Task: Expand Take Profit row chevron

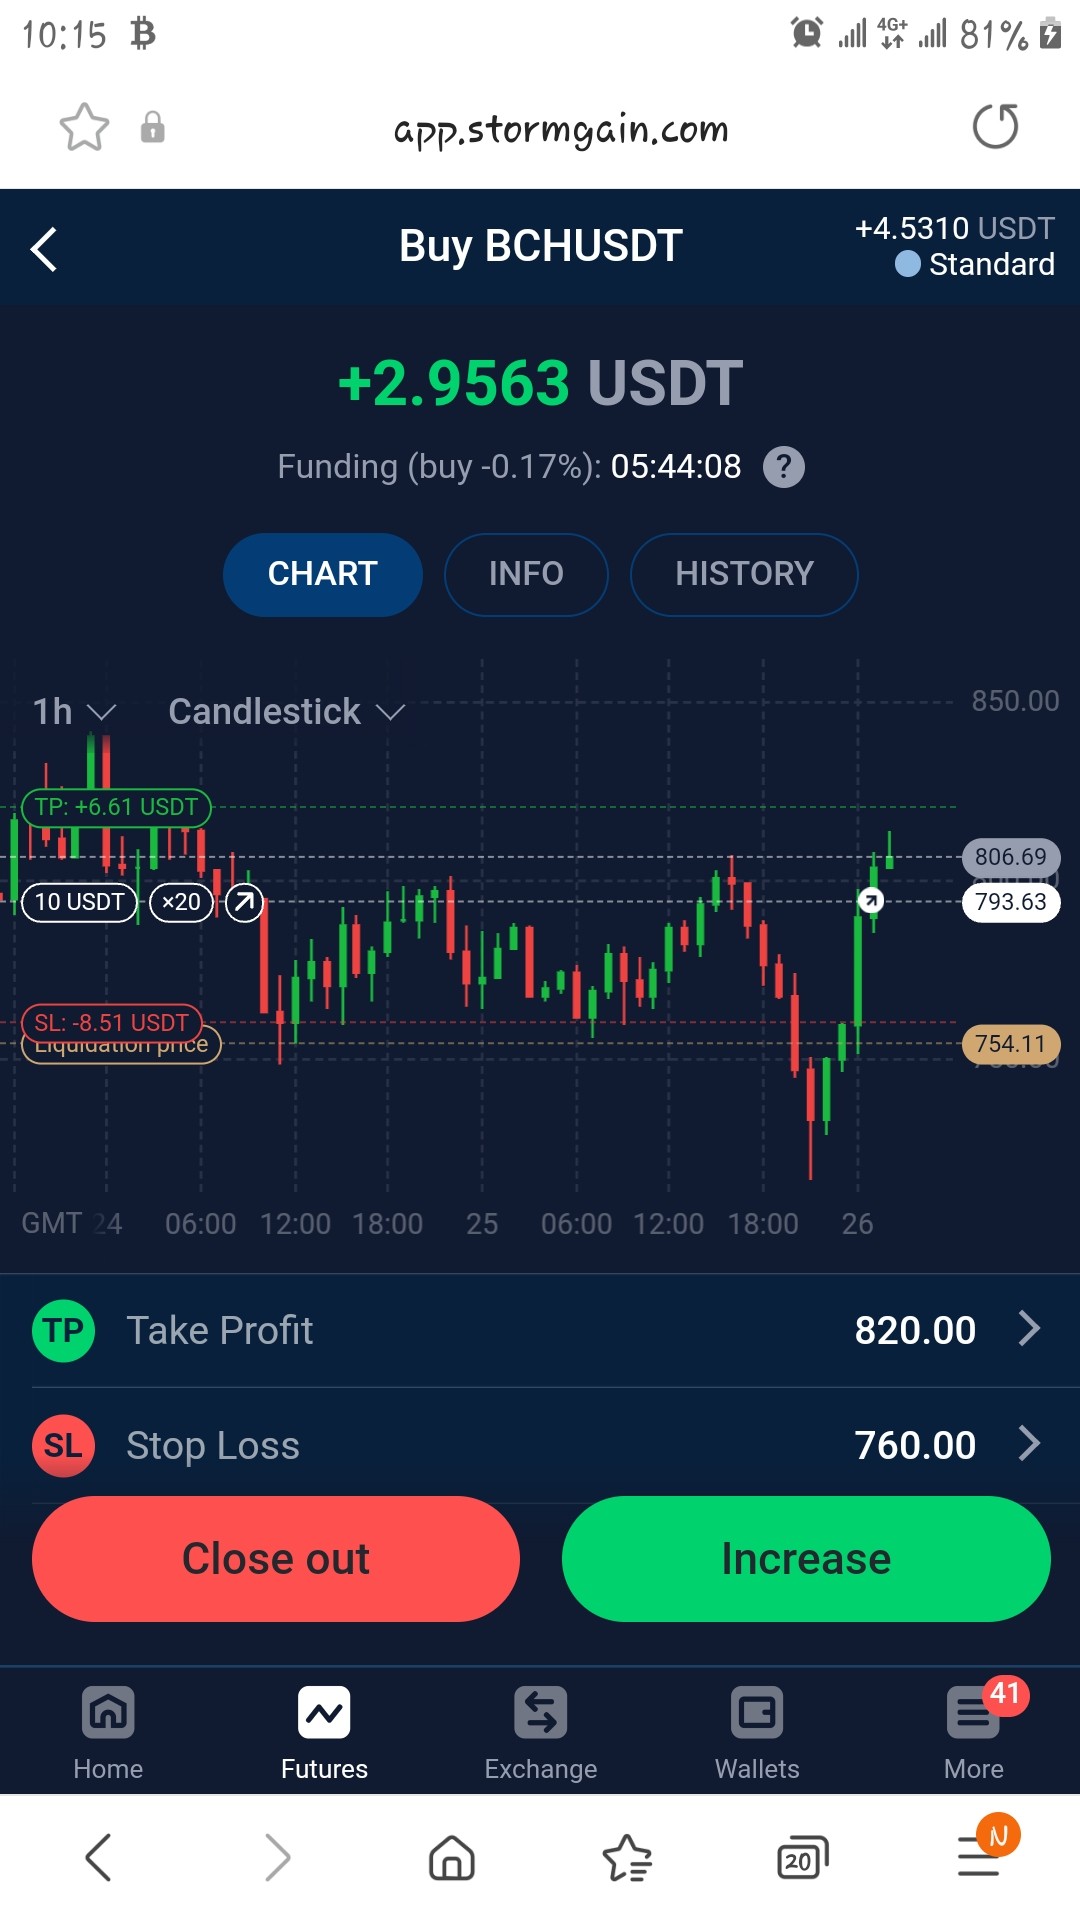Action: pos(1029,1329)
